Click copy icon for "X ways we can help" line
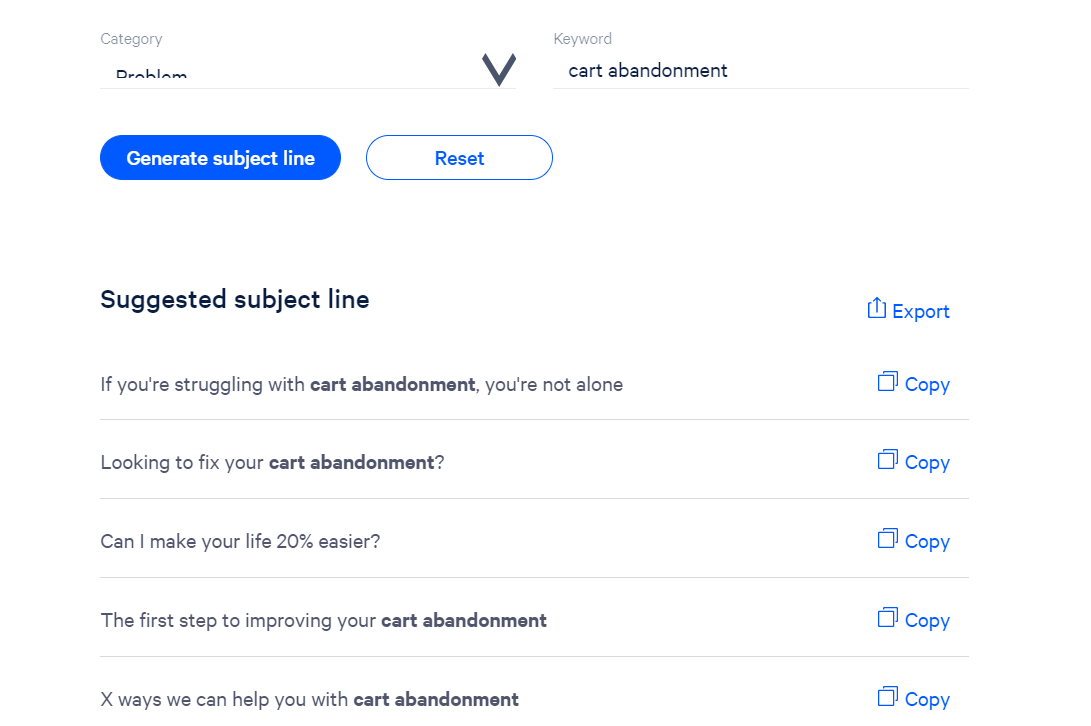This screenshot has width=1091, height=726. coord(888,697)
